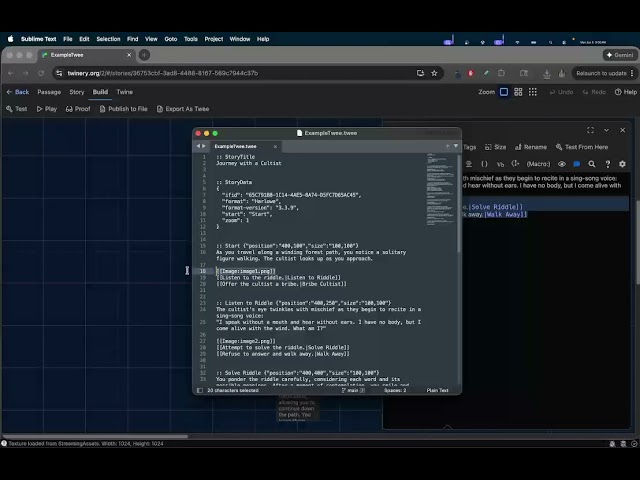
Task: Open the Project menu
Action: click(213, 39)
